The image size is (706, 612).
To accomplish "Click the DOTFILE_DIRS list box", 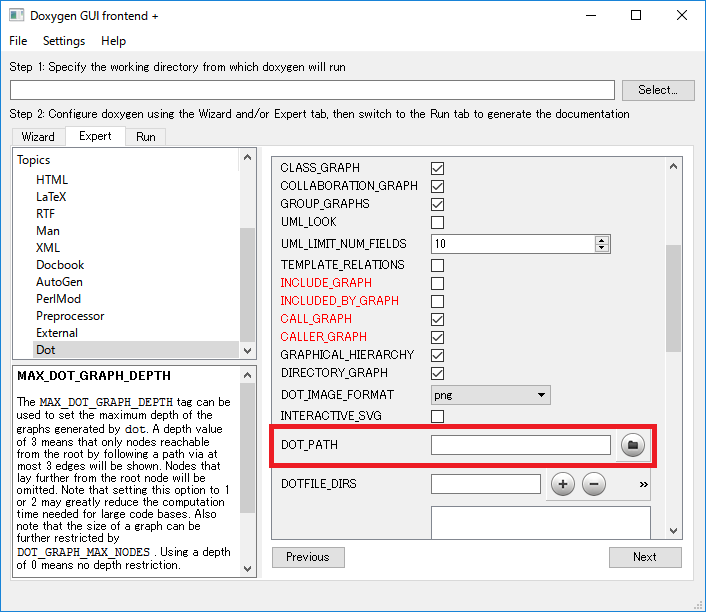I will (x=540, y=522).
